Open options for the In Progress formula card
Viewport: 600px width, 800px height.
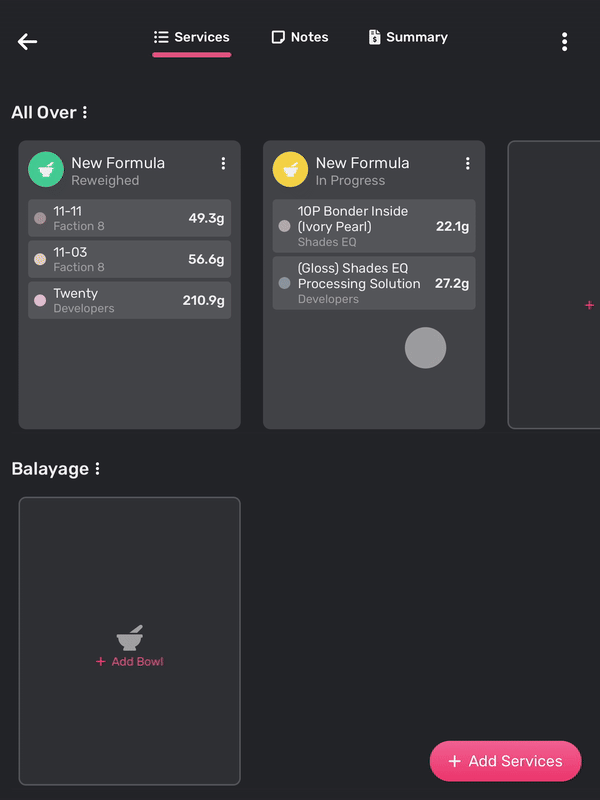(467, 163)
